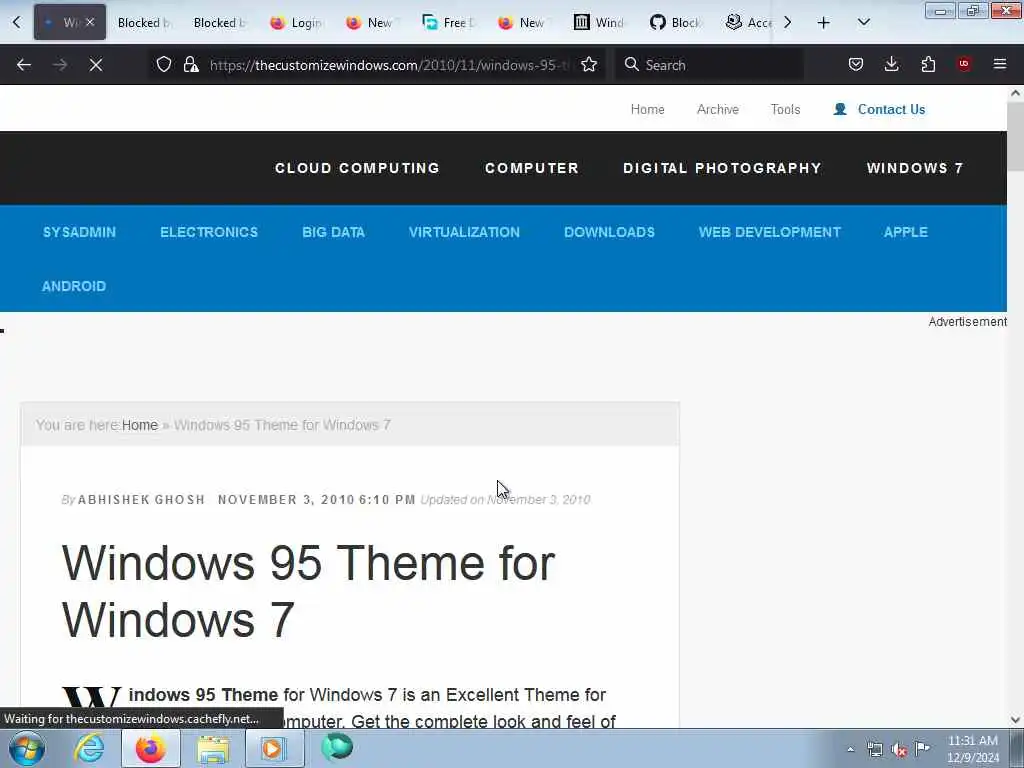Viewport: 1024px width, 768px height.
Task: Open the Digital Photography menu item
Action: click(x=722, y=168)
